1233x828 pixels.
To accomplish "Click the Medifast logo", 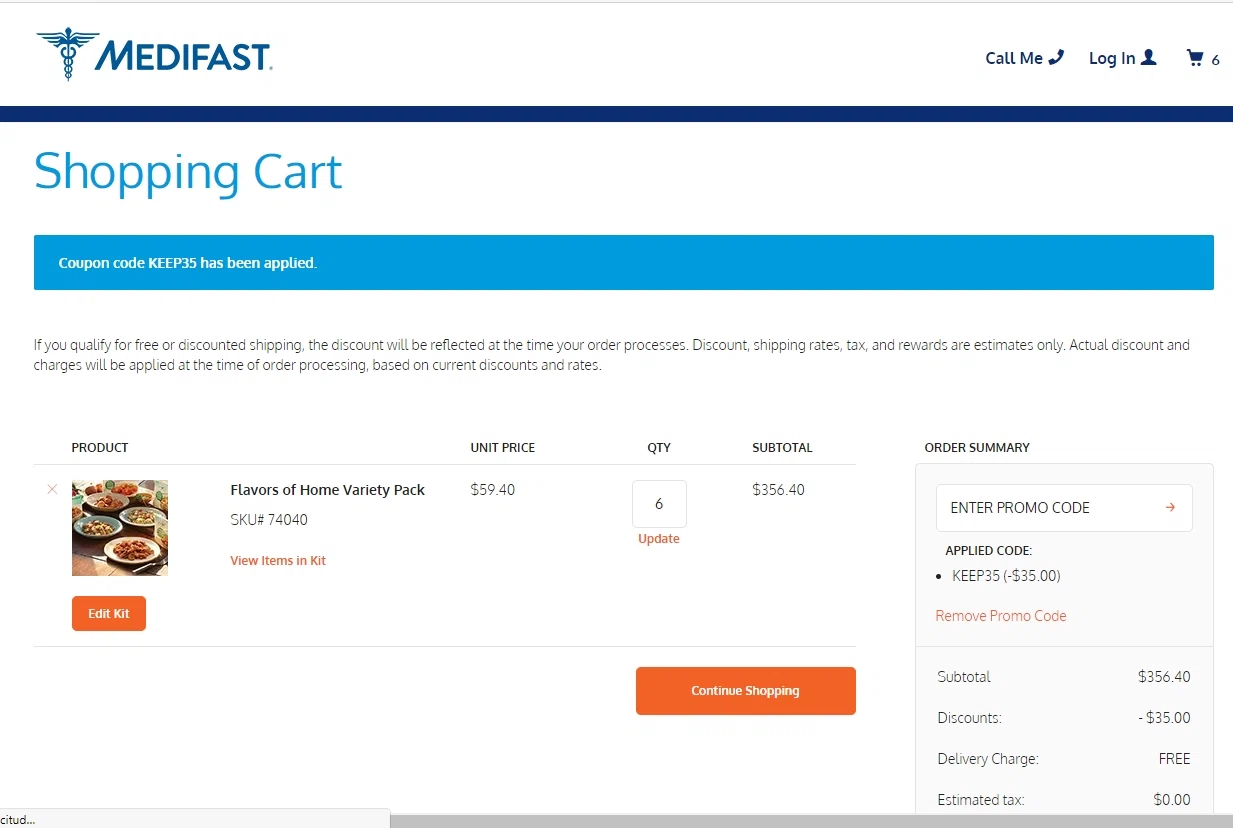I will (154, 55).
